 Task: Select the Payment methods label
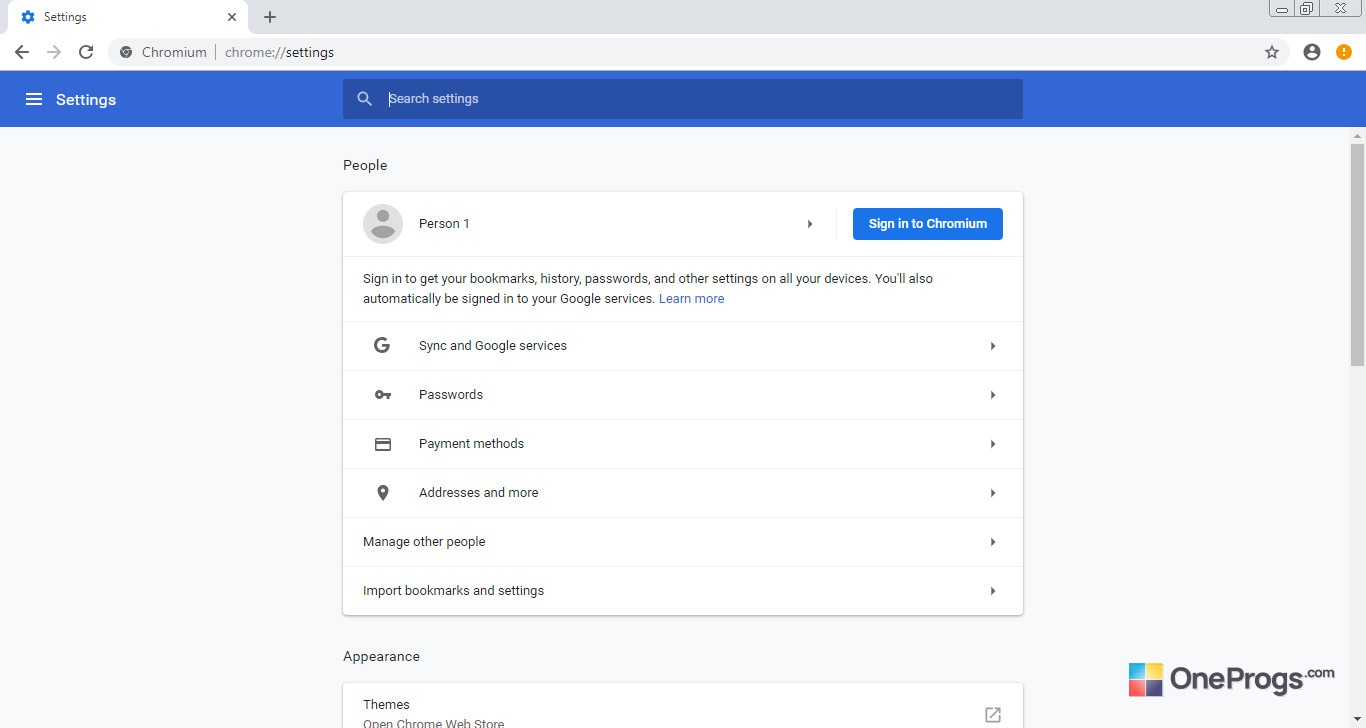(x=471, y=444)
